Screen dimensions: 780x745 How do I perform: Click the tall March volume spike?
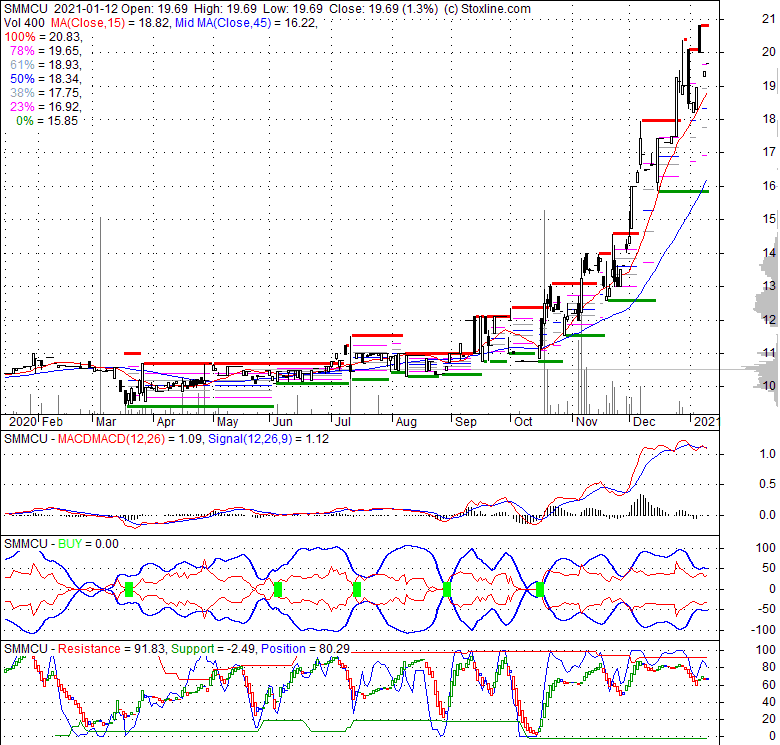pos(100,315)
